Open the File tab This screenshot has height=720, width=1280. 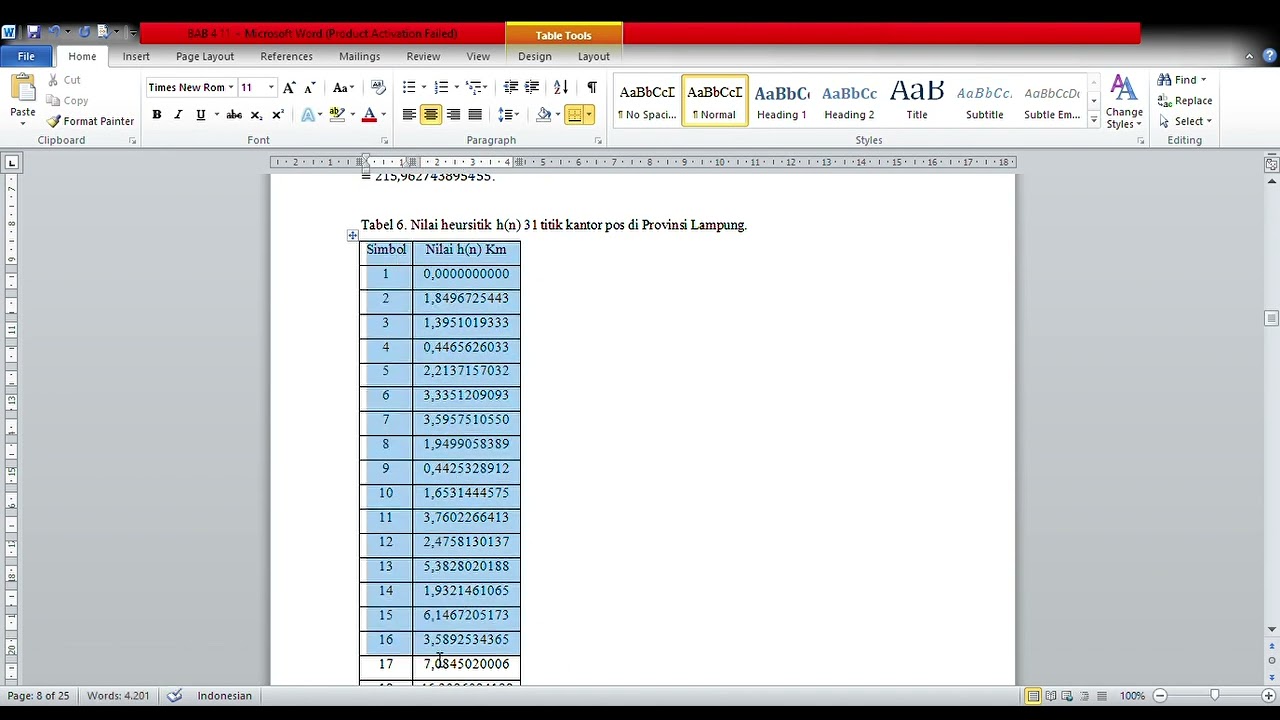(26, 56)
